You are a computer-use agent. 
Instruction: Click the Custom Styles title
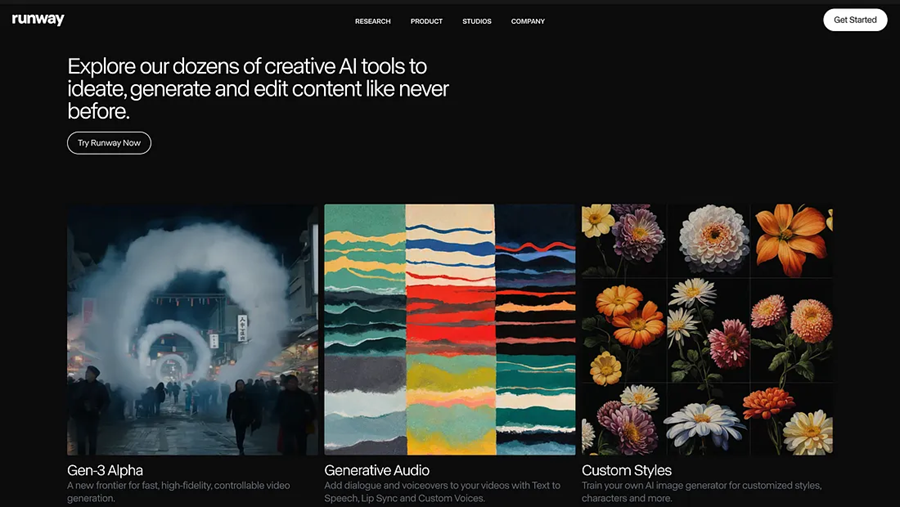626,470
